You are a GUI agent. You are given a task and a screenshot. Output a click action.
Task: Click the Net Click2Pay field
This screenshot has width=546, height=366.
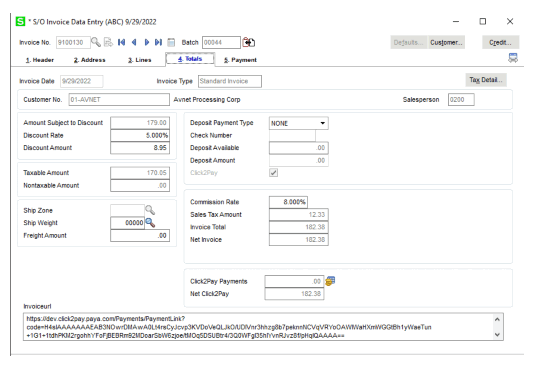pyautogui.click(x=294, y=294)
